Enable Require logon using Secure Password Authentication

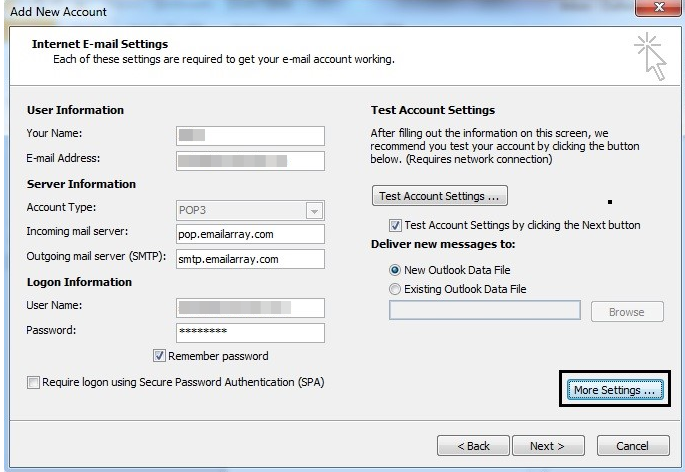click(35, 382)
